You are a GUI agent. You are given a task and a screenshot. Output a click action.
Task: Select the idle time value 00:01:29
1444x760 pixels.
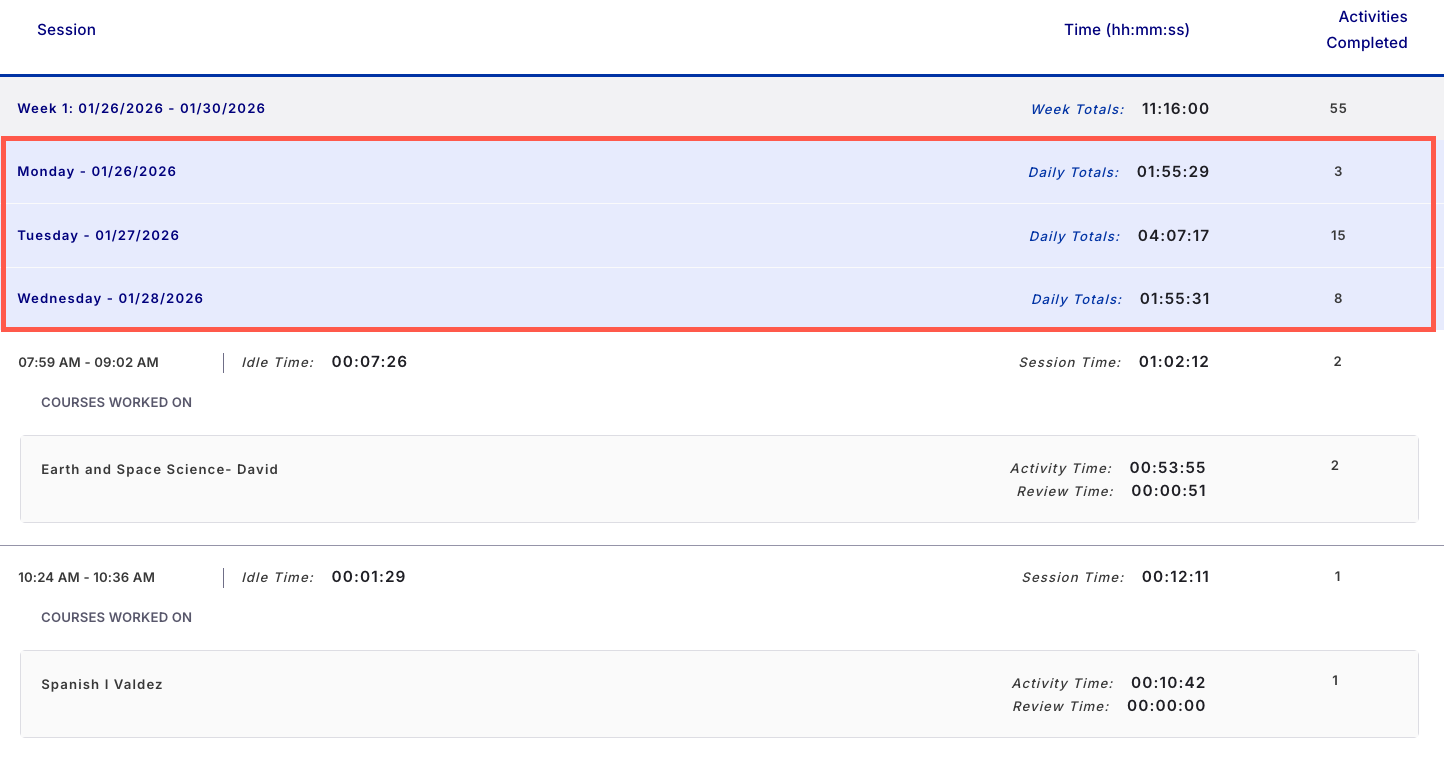pyautogui.click(x=368, y=577)
